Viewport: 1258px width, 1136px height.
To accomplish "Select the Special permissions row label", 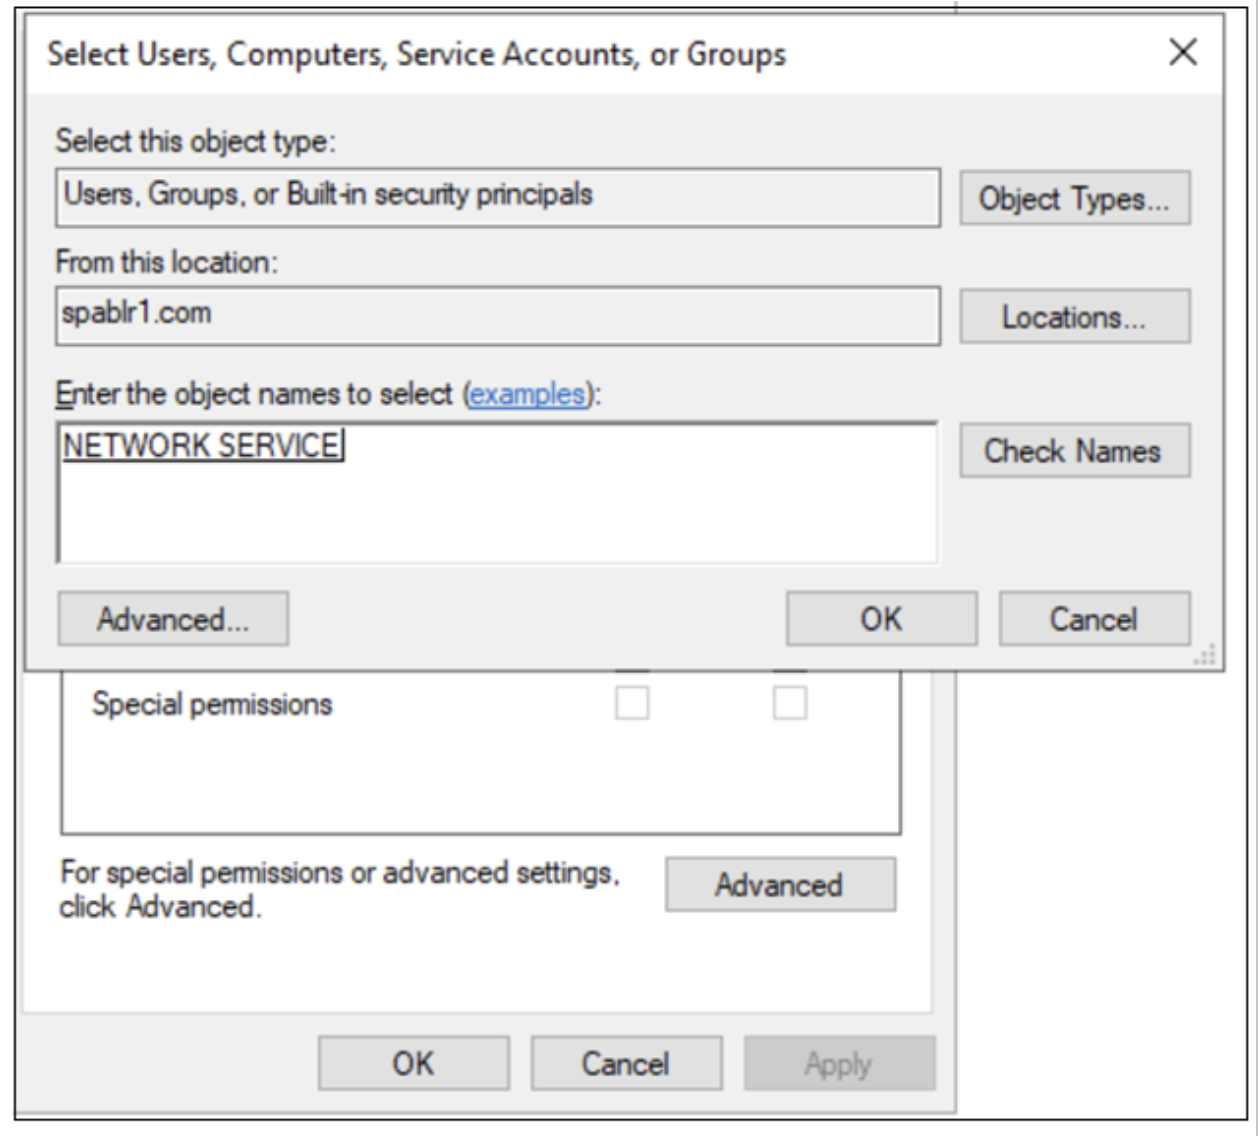I will point(212,704).
